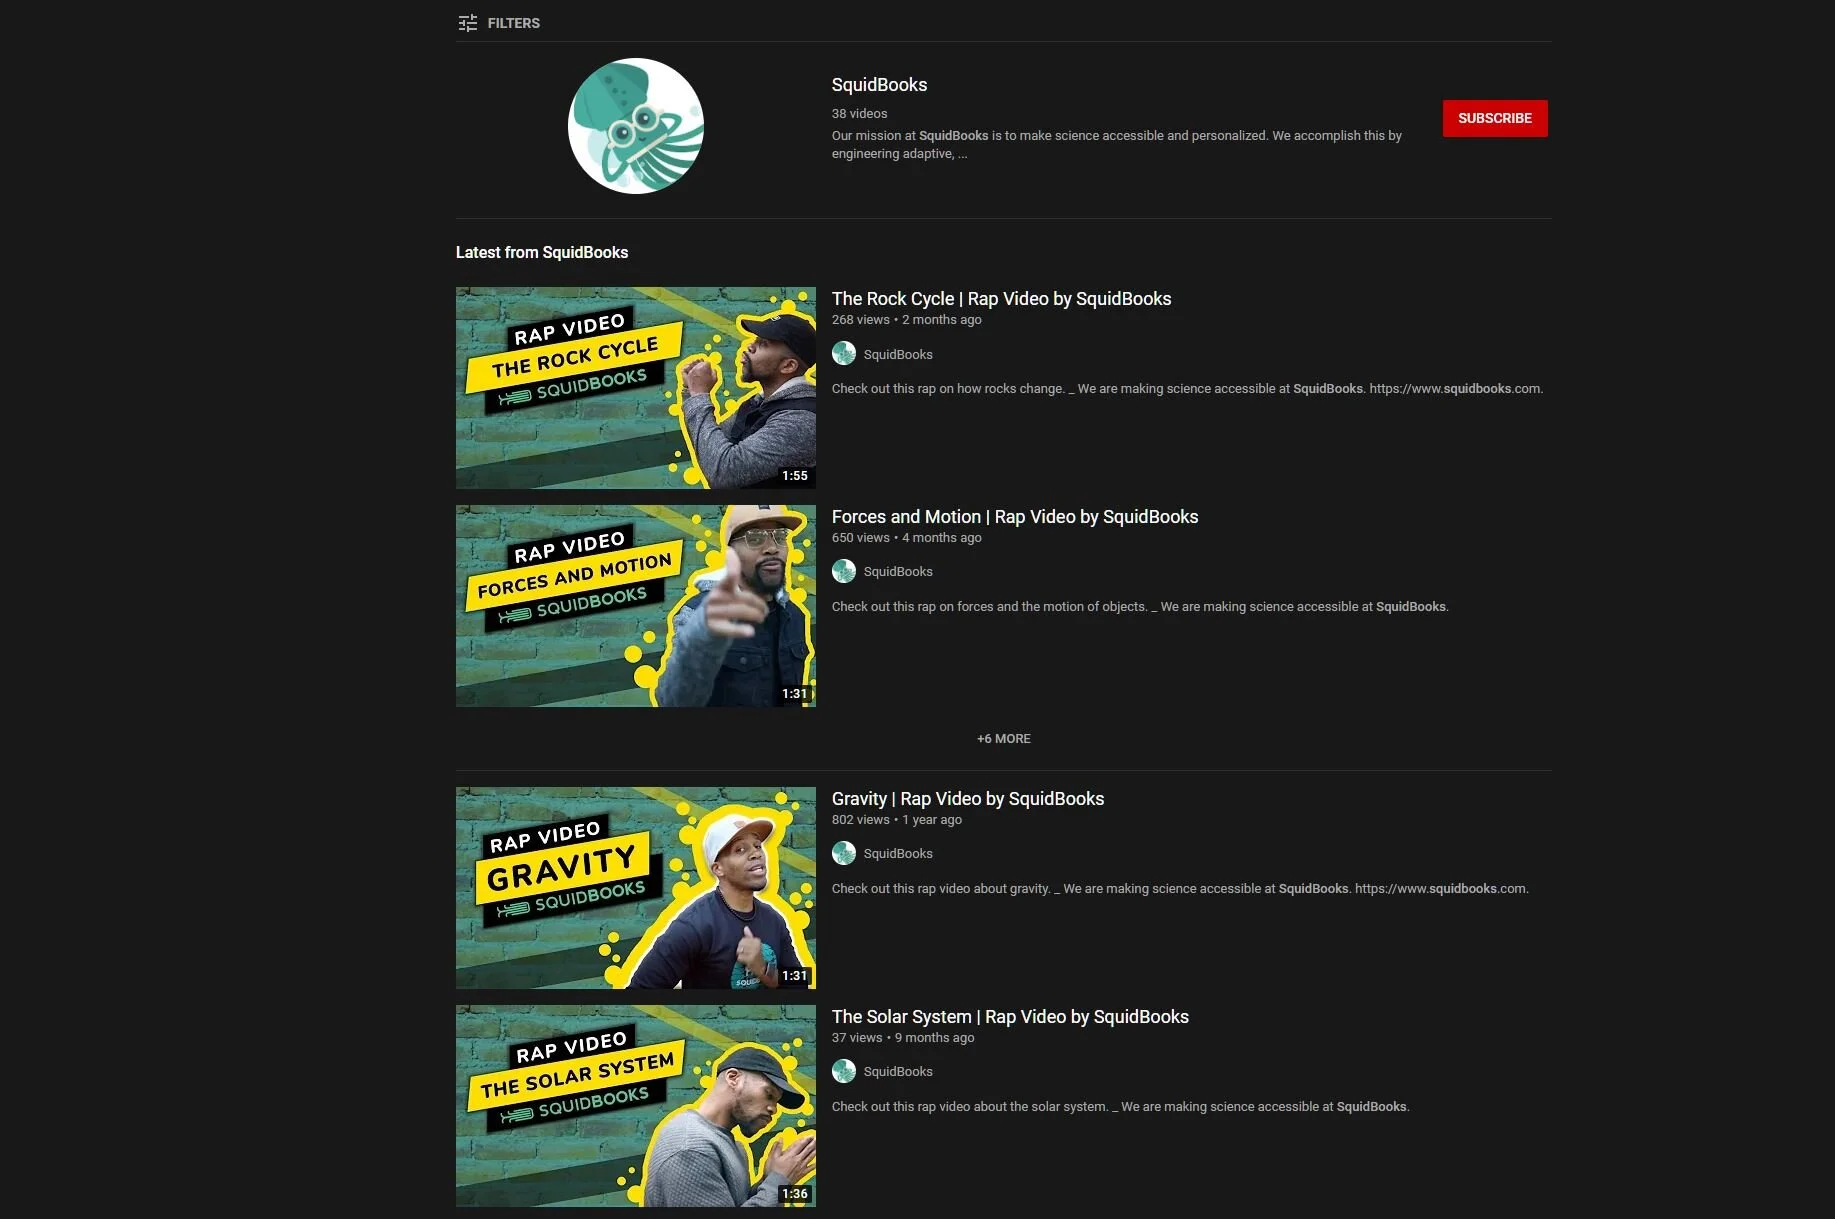Click '802 views • 1 year ago' text
The image size is (1835, 1219).
[897, 820]
